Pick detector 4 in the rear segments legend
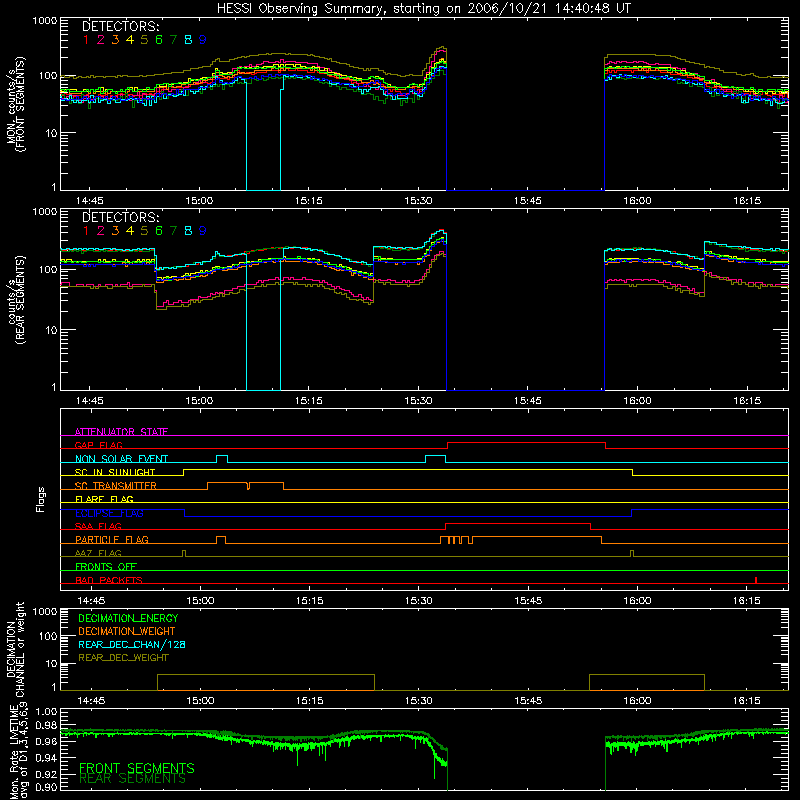 pyautogui.click(x=130, y=231)
